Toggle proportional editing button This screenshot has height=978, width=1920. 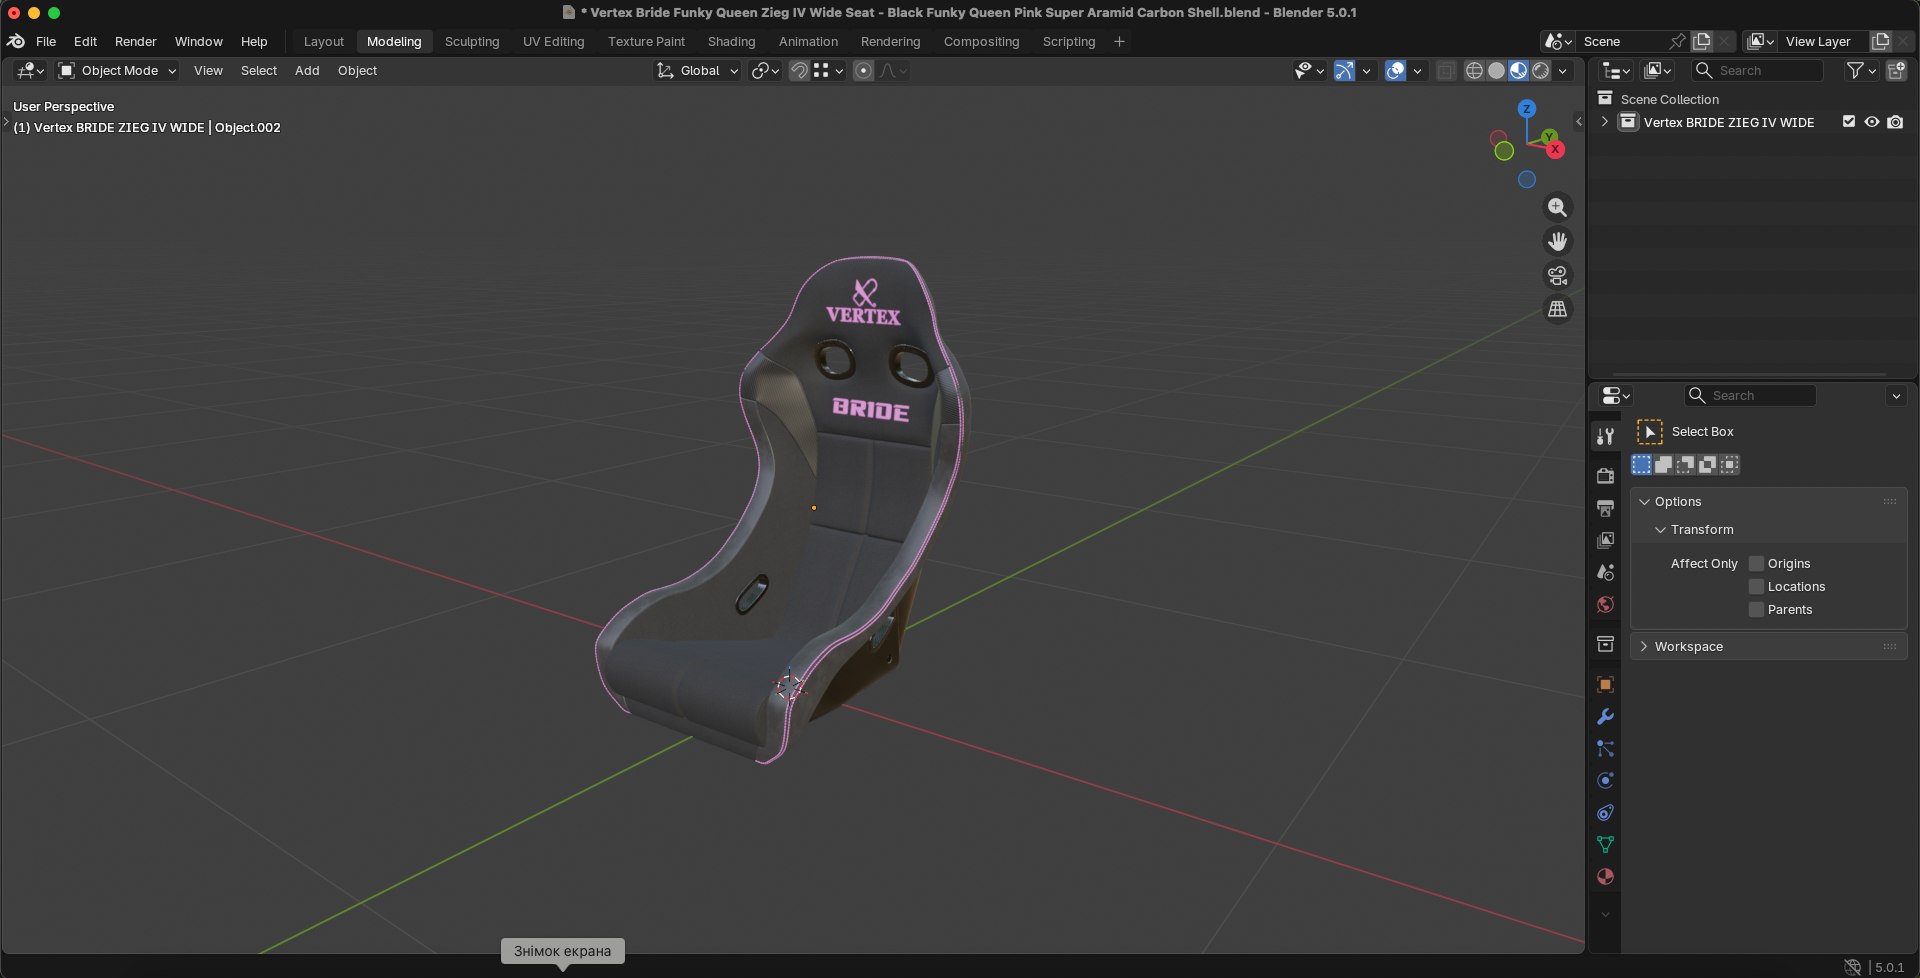coord(864,70)
